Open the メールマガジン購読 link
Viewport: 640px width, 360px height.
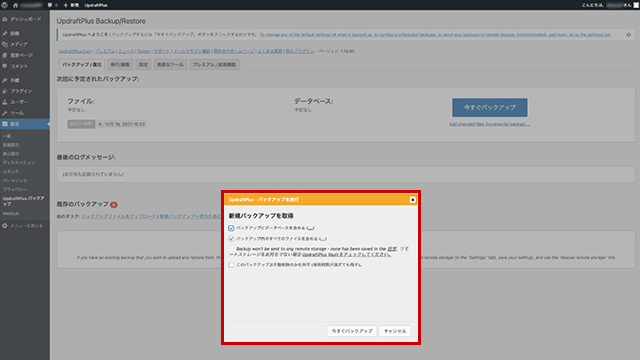pos(192,51)
